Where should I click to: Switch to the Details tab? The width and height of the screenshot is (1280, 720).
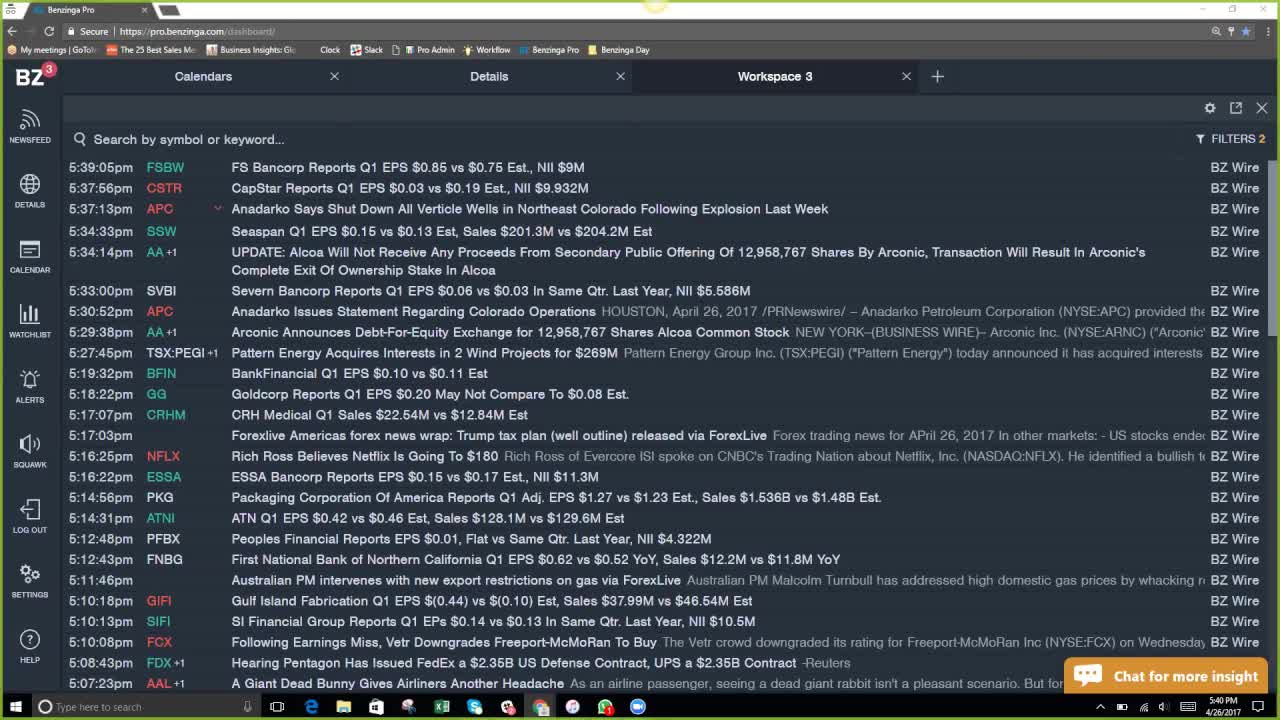489,76
